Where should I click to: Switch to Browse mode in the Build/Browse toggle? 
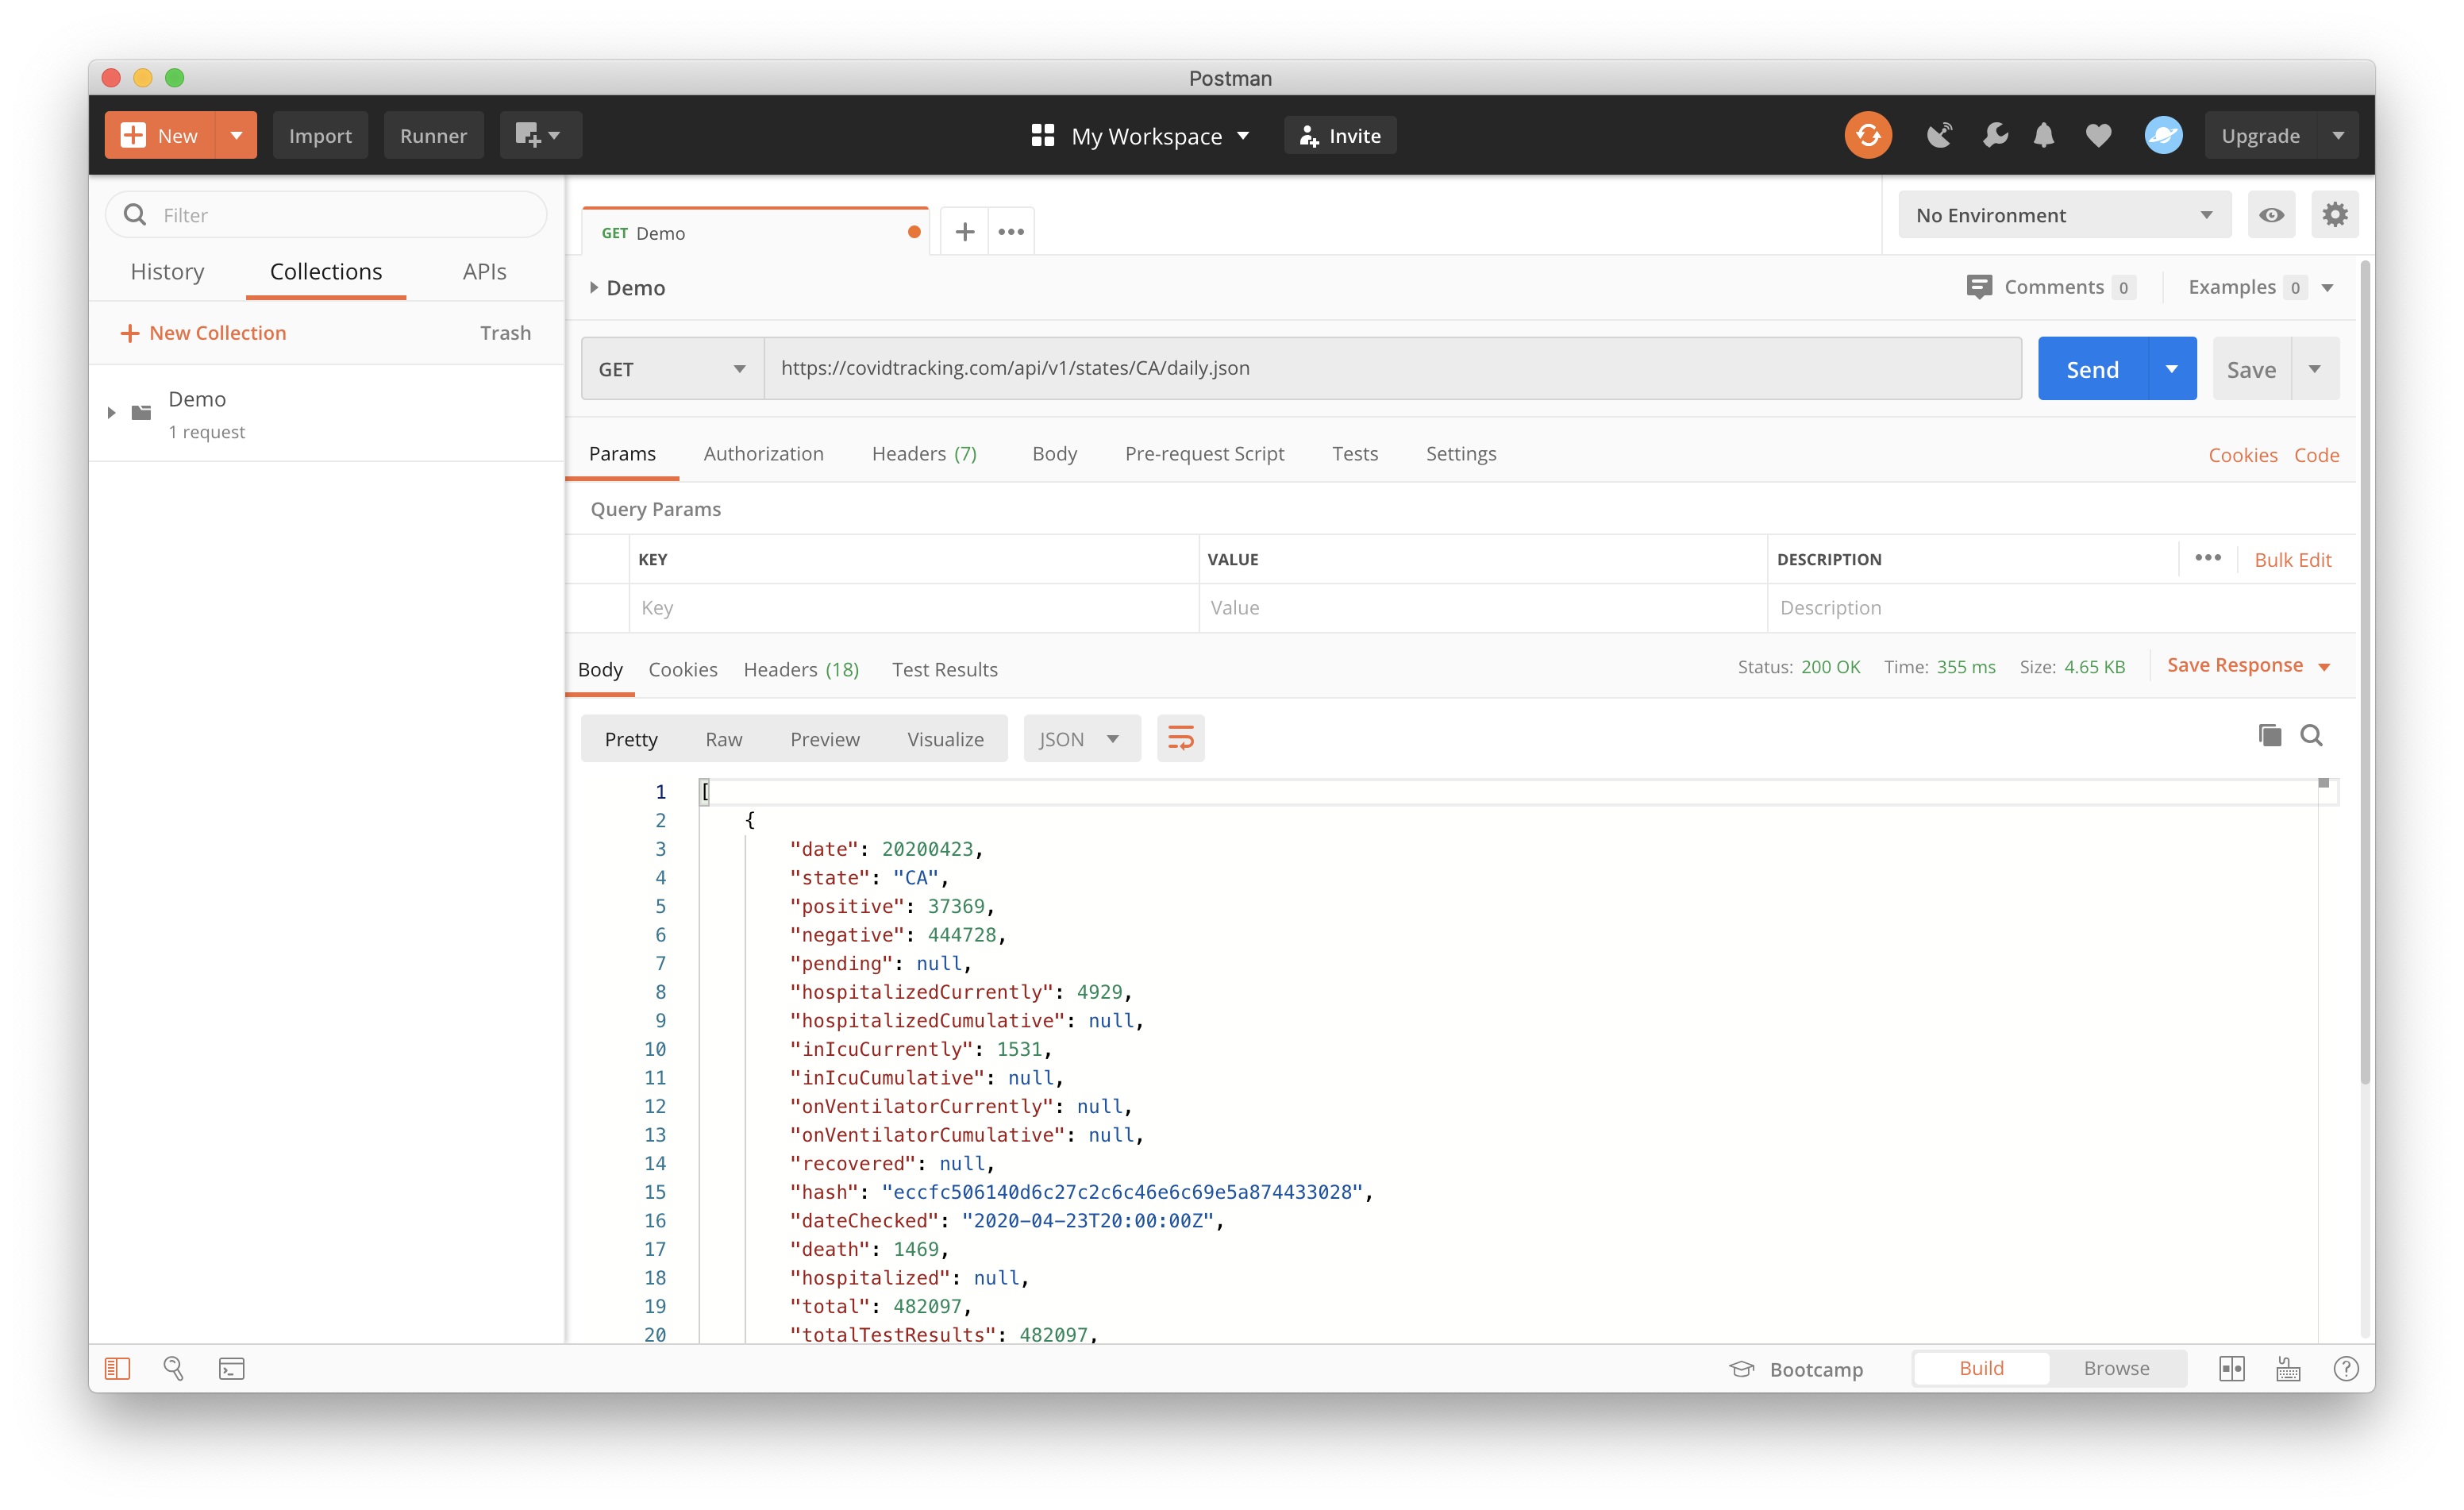2116,1368
